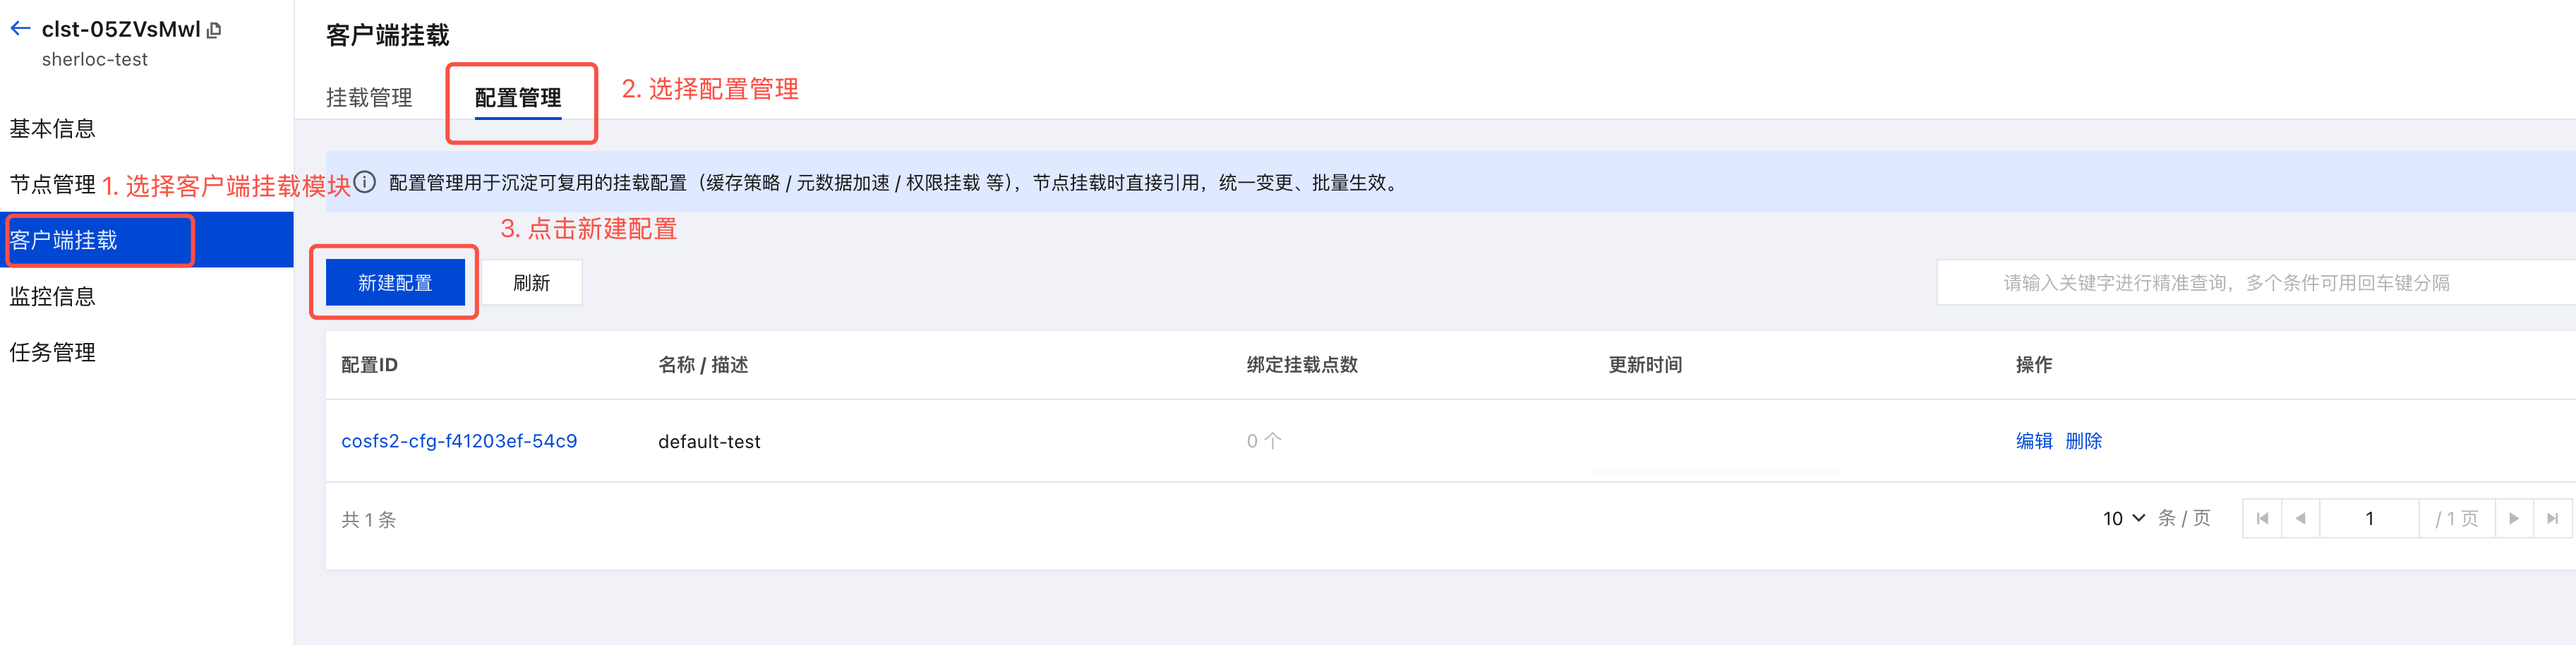
Task: Click 编辑 for default-test config
Action: coord(2034,441)
